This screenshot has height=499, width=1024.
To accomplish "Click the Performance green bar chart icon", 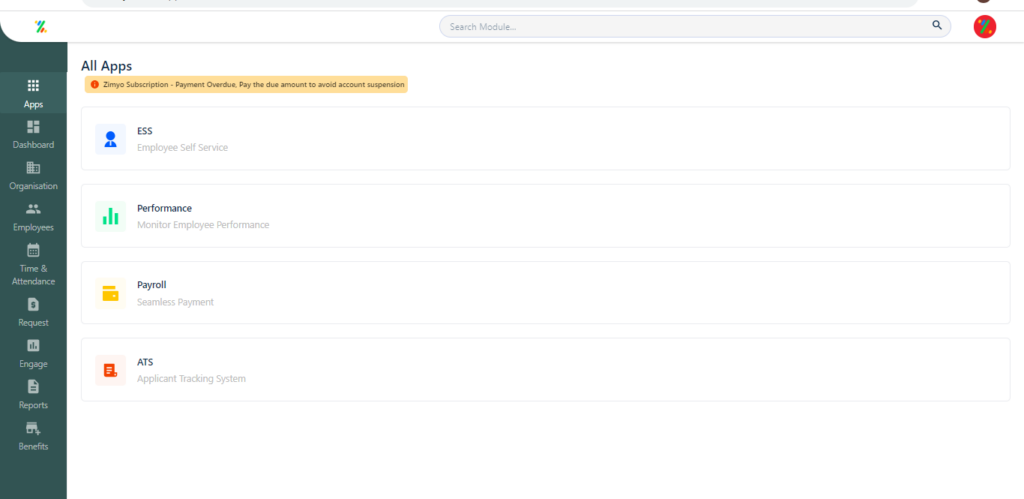I will tap(110, 216).
